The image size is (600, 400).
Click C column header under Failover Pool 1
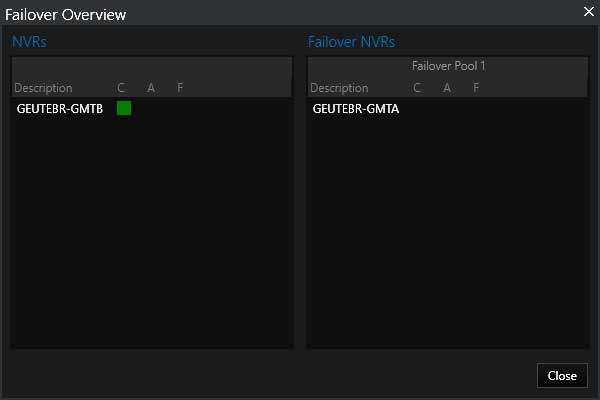(x=417, y=88)
